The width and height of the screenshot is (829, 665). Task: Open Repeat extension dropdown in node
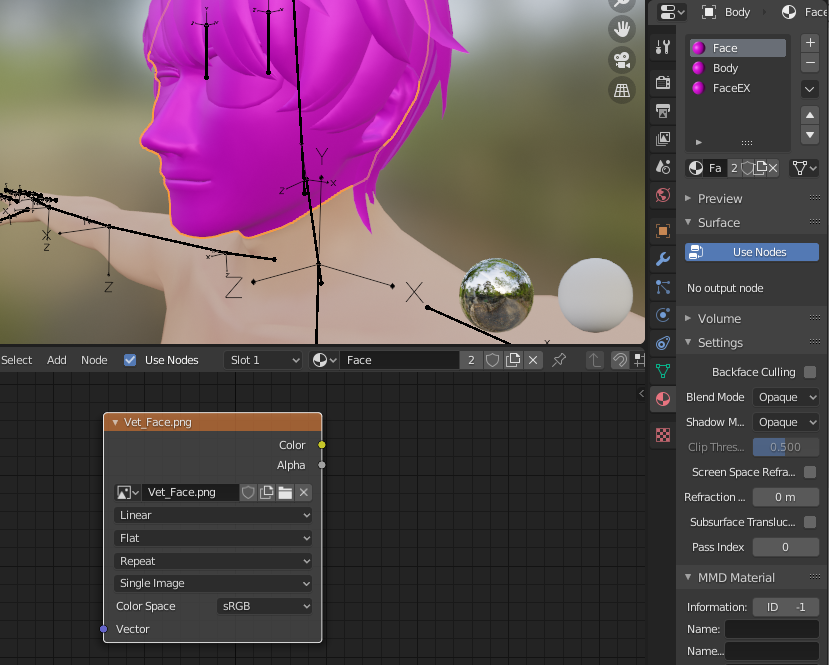(213, 561)
